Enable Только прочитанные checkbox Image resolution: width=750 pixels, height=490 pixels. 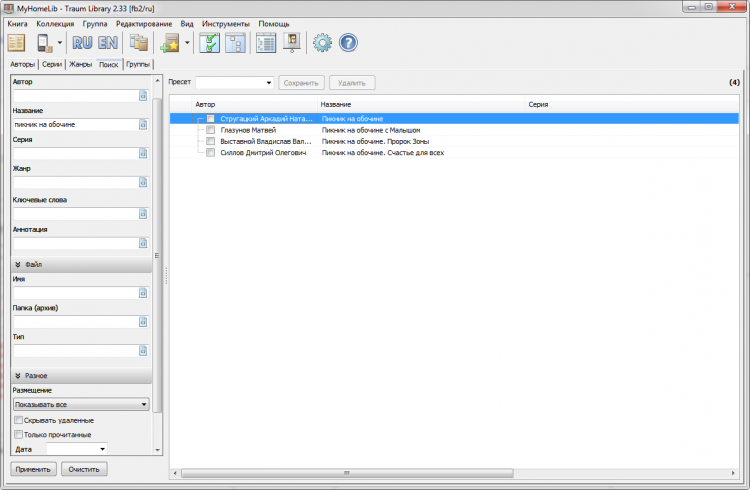tap(19, 434)
